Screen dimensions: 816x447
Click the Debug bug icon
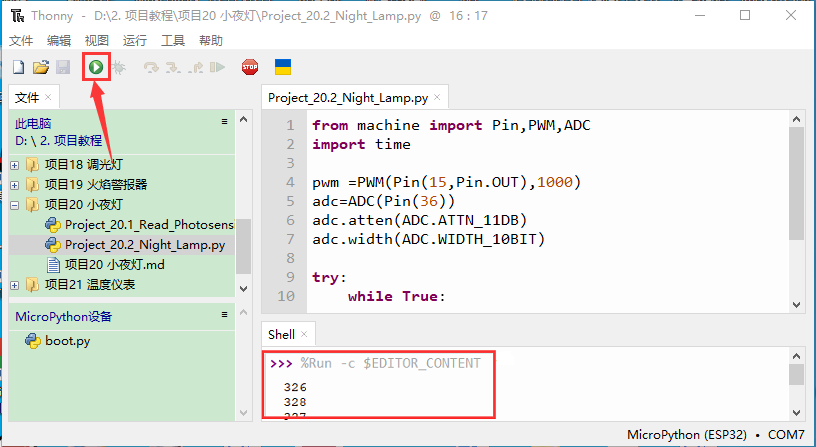click(x=119, y=68)
